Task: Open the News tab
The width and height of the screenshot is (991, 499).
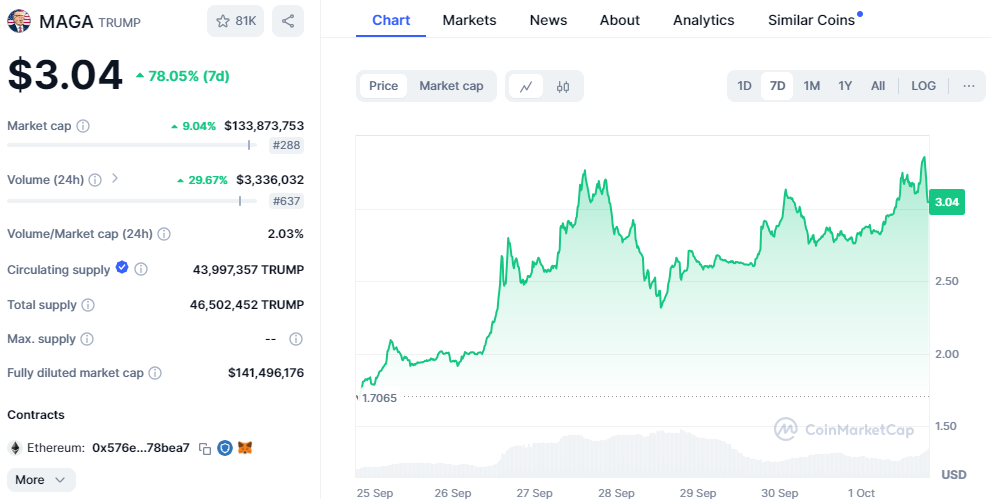Action: coord(549,20)
